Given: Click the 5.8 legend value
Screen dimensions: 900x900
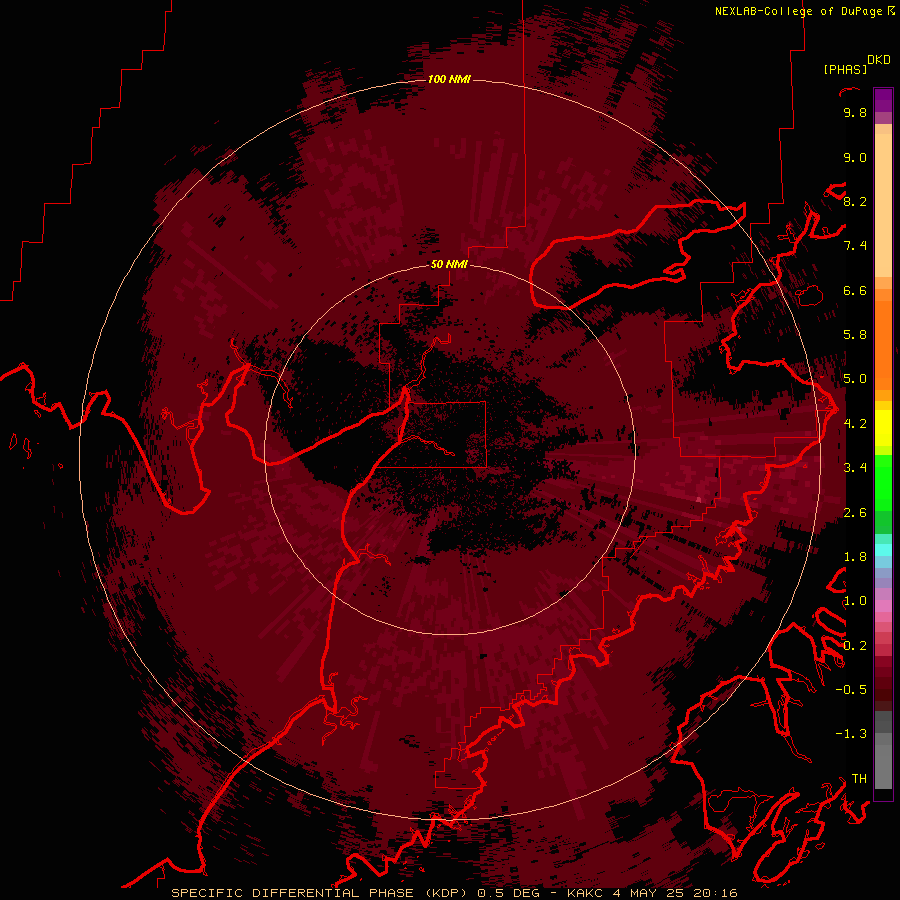Looking at the screenshot, I should [x=855, y=335].
